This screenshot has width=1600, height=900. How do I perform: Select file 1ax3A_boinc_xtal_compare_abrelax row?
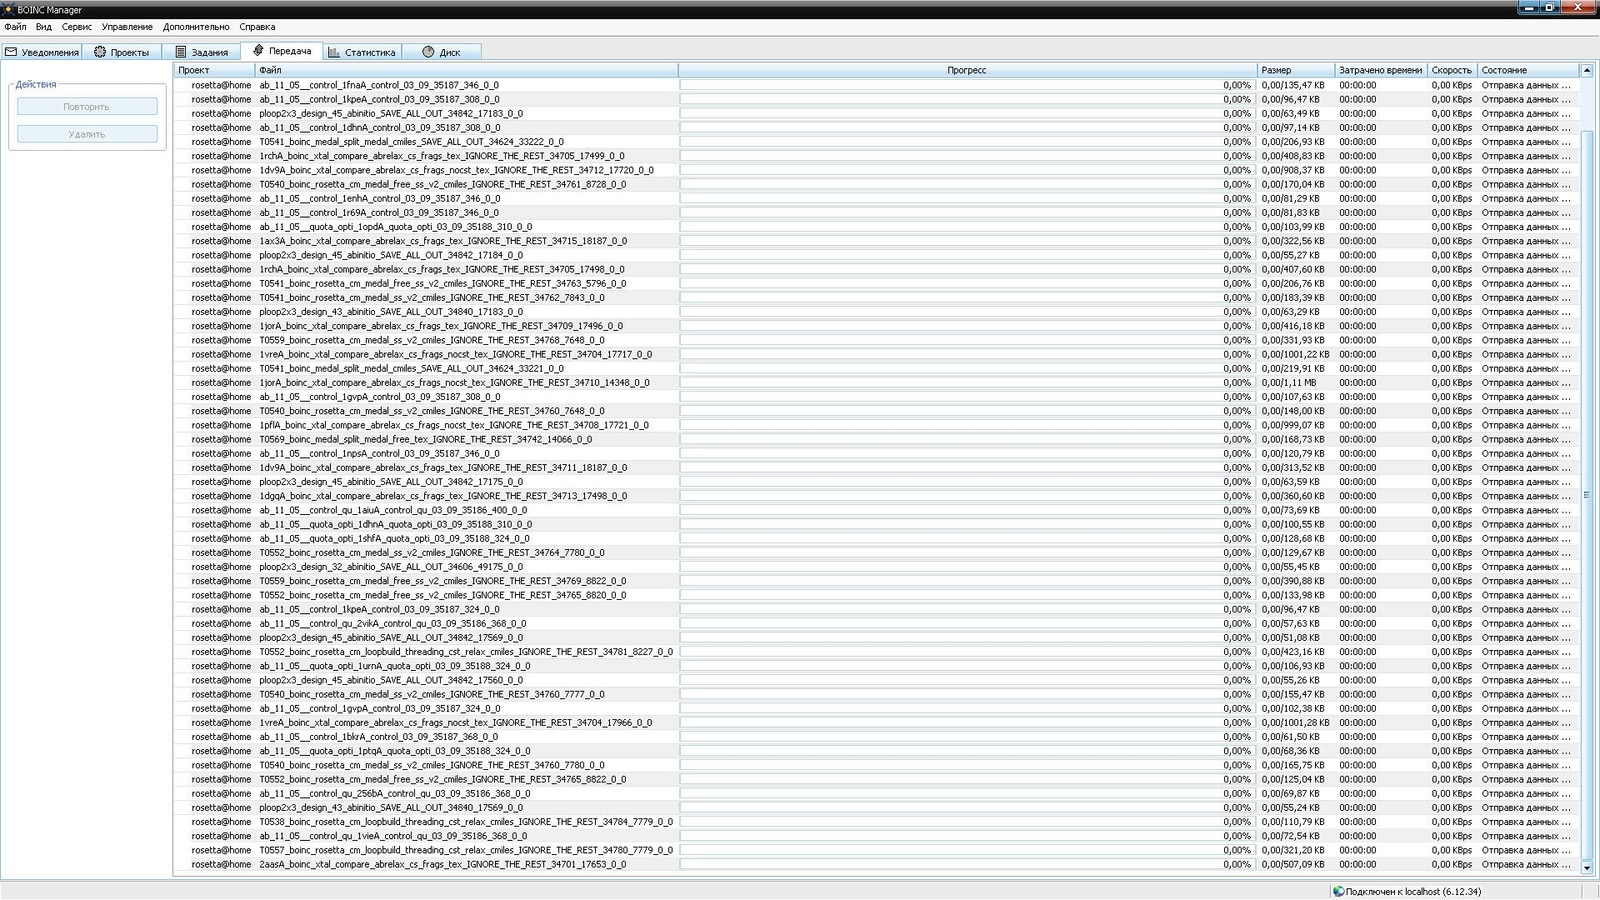click(443, 241)
